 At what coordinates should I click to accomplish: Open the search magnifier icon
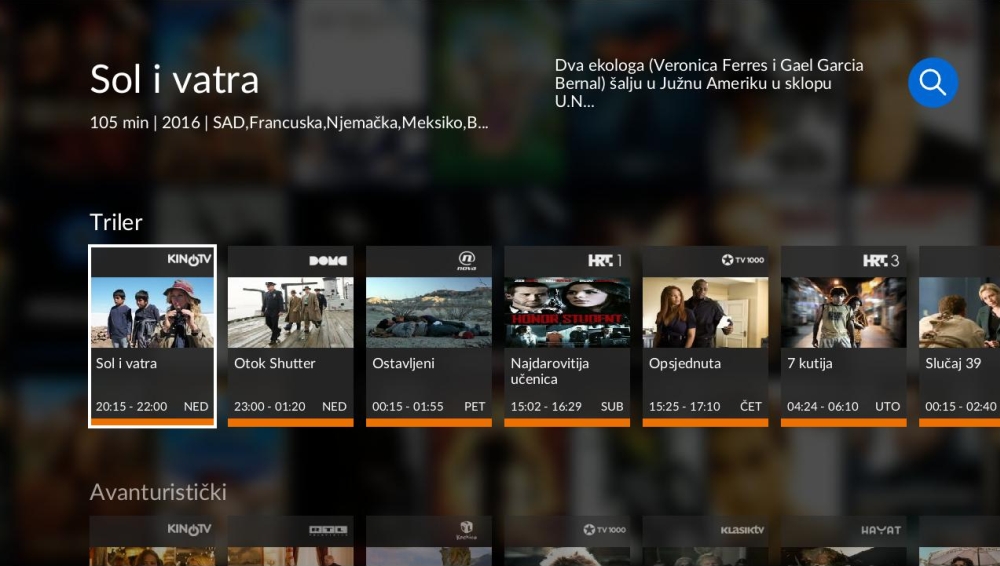click(932, 83)
